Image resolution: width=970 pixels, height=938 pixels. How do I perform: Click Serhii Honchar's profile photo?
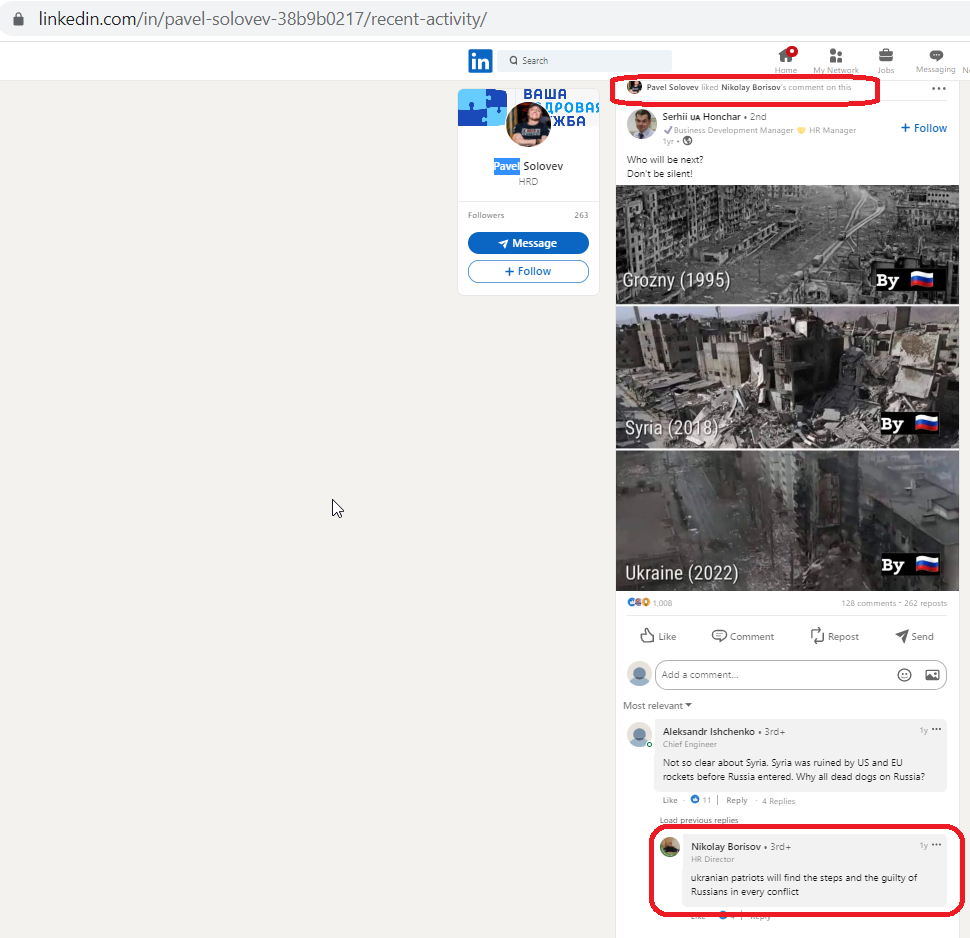(642, 124)
